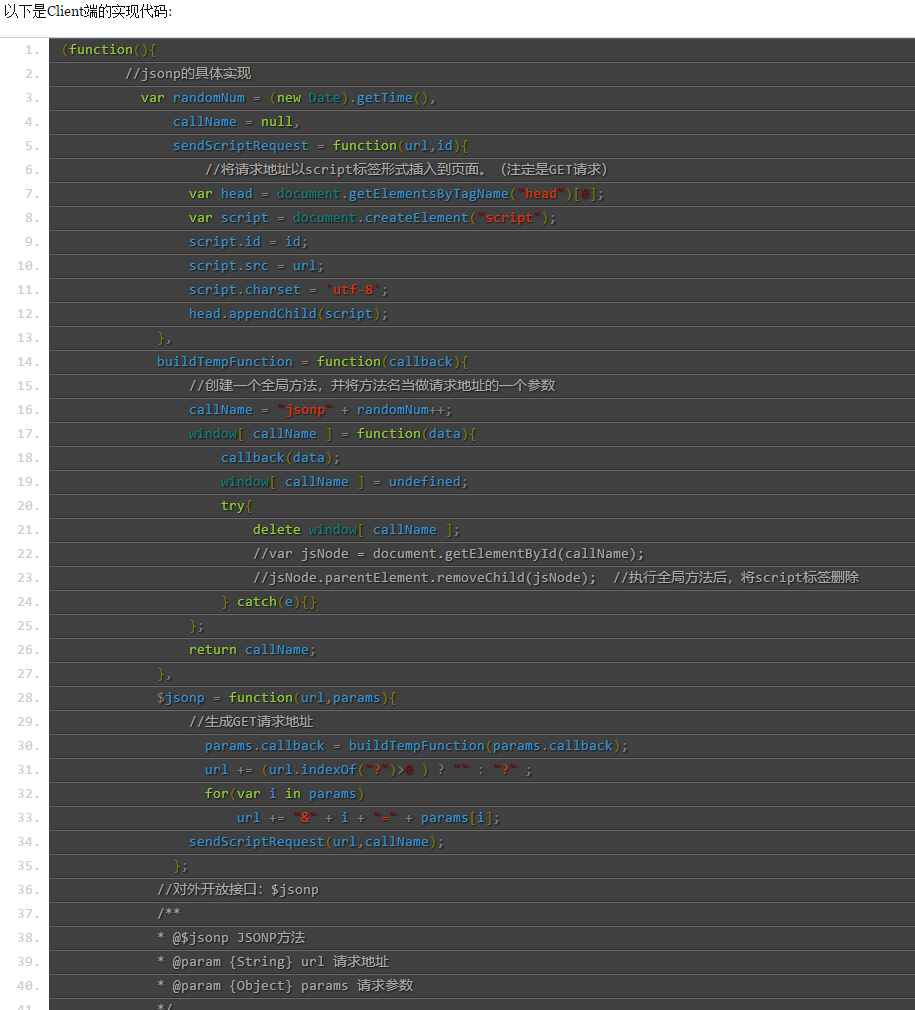Click the comment about script标签形式插入到页面
Image resolution: width=915 pixels, height=1010 pixels.
coord(406,170)
